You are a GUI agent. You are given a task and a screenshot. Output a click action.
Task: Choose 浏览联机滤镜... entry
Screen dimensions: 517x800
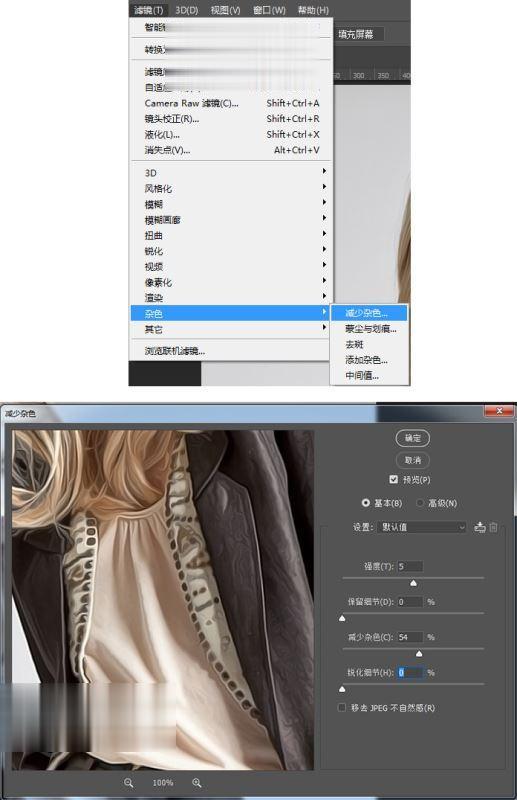click(232, 352)
